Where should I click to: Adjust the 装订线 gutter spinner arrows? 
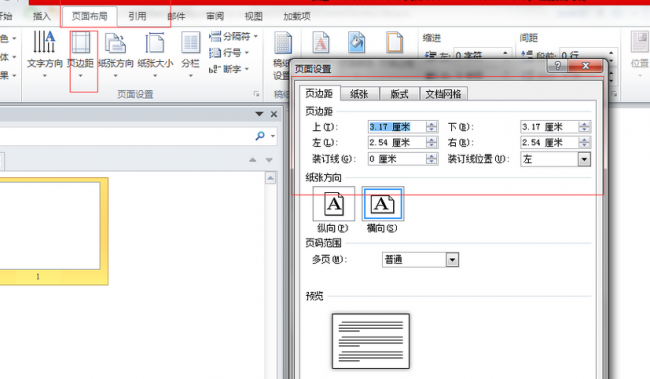432,159
